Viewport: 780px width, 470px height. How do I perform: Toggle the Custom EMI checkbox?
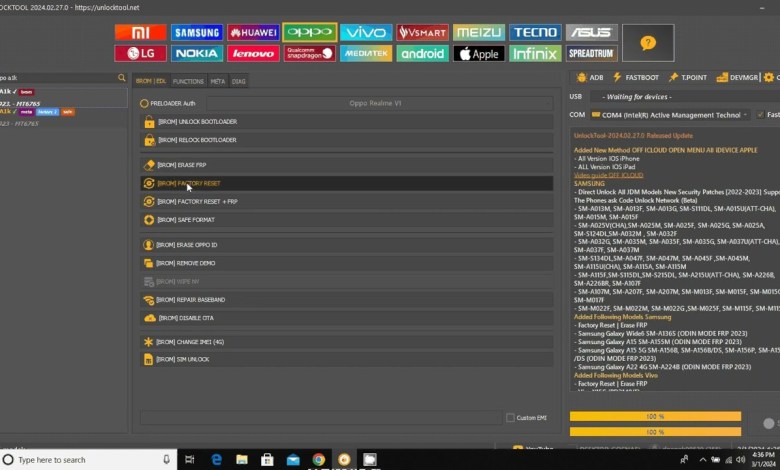tap(510, 418)
